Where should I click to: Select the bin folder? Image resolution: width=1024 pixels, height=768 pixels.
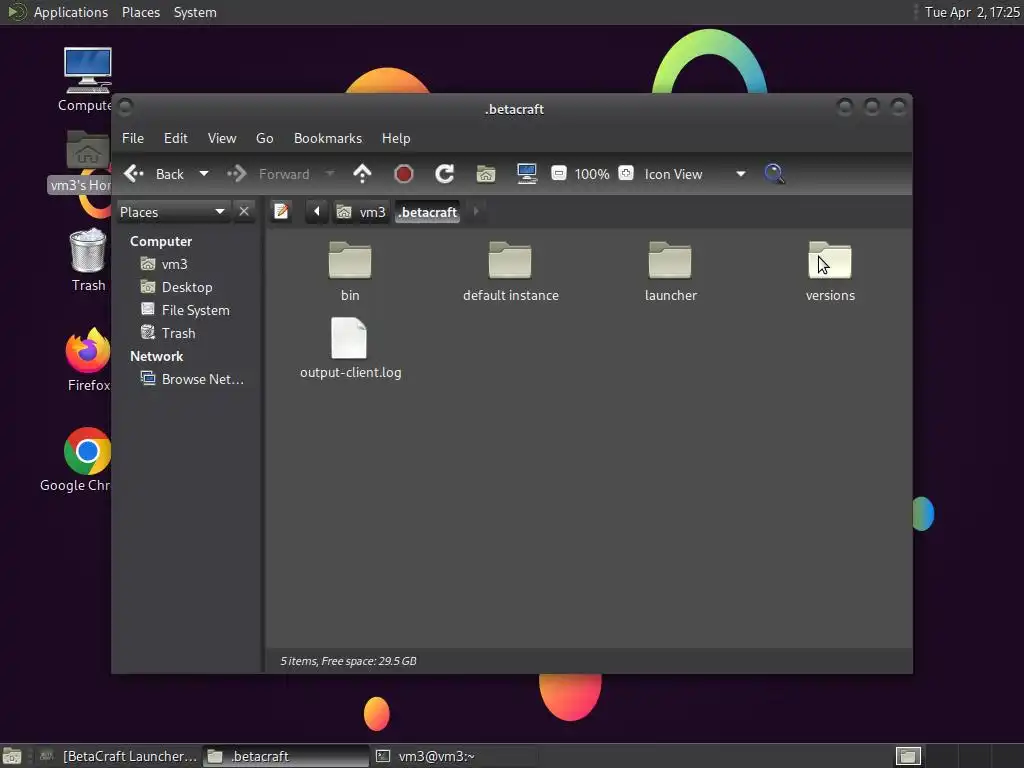pos(350,271)
